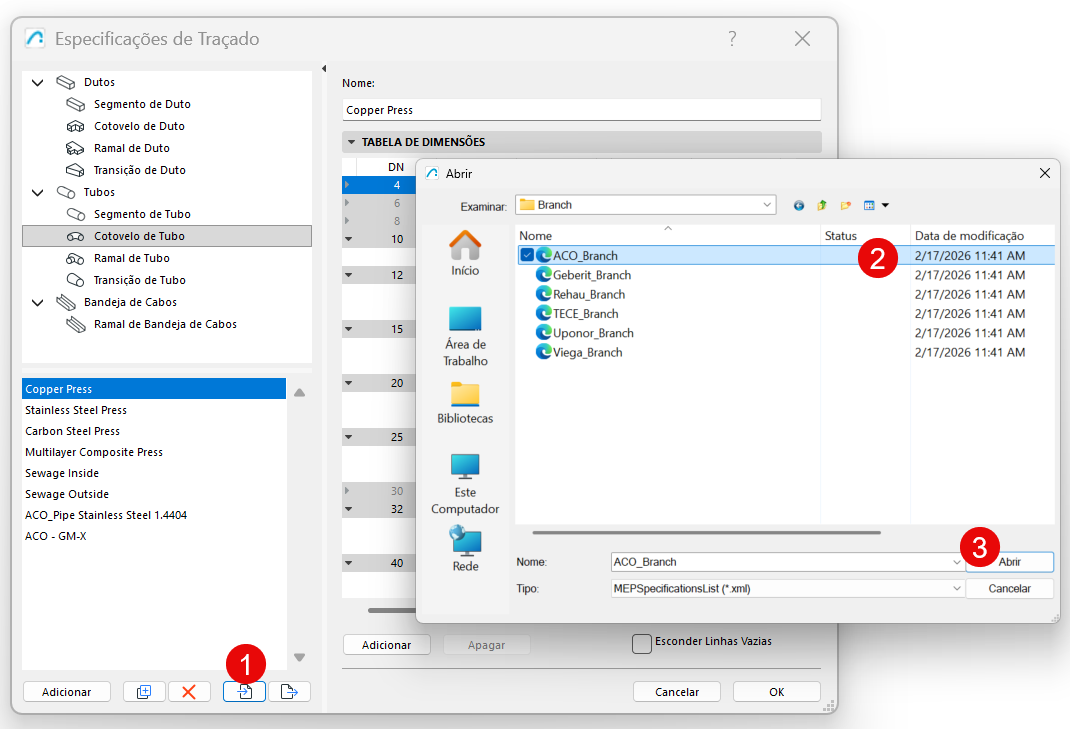Select Sewage Inside specification

154,473
